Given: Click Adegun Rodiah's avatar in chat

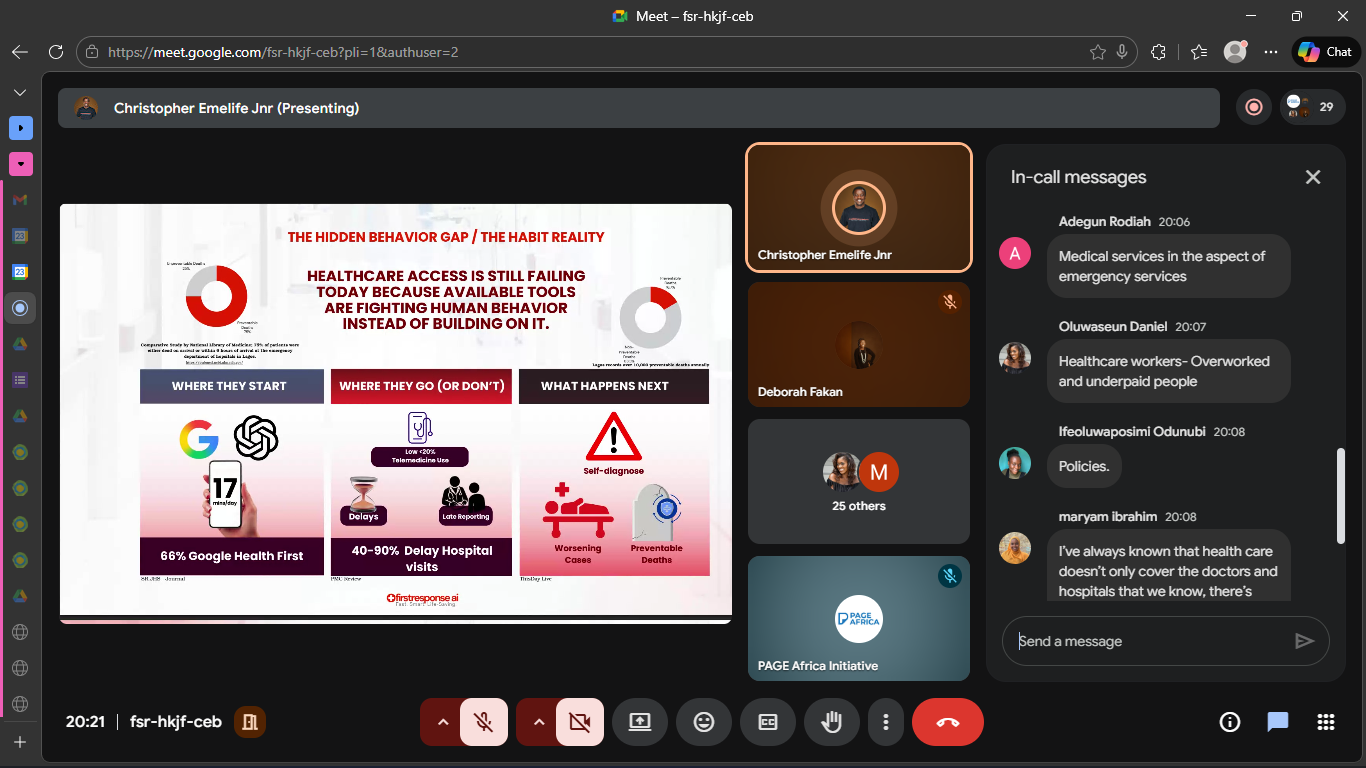Looking at the screenshot, I should click(x=1015, y=253).
